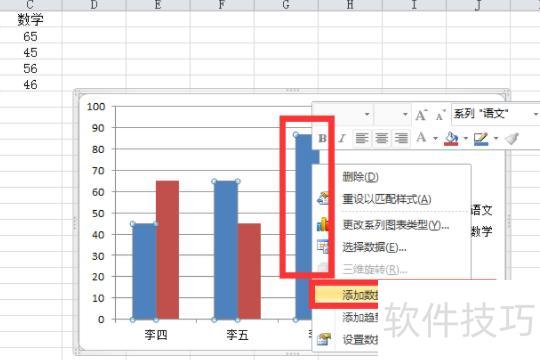
Task: Toggle Bold in the mini toolbar
Action: 322,138
